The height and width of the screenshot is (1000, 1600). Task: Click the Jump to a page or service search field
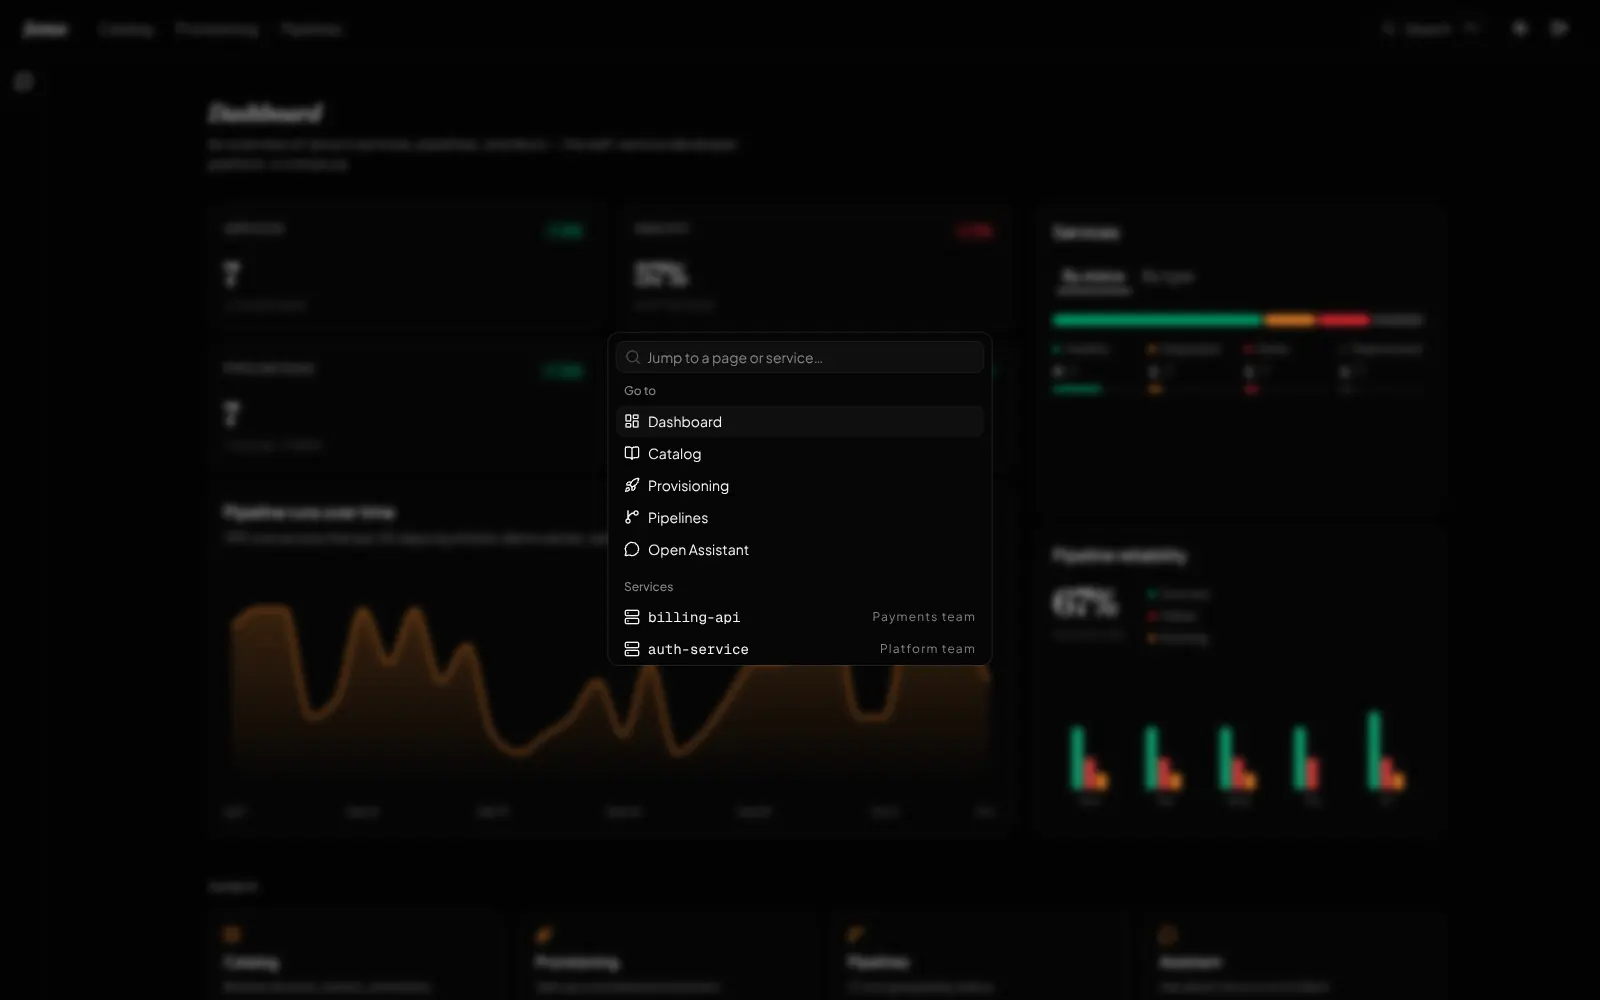tap(800, 357)
